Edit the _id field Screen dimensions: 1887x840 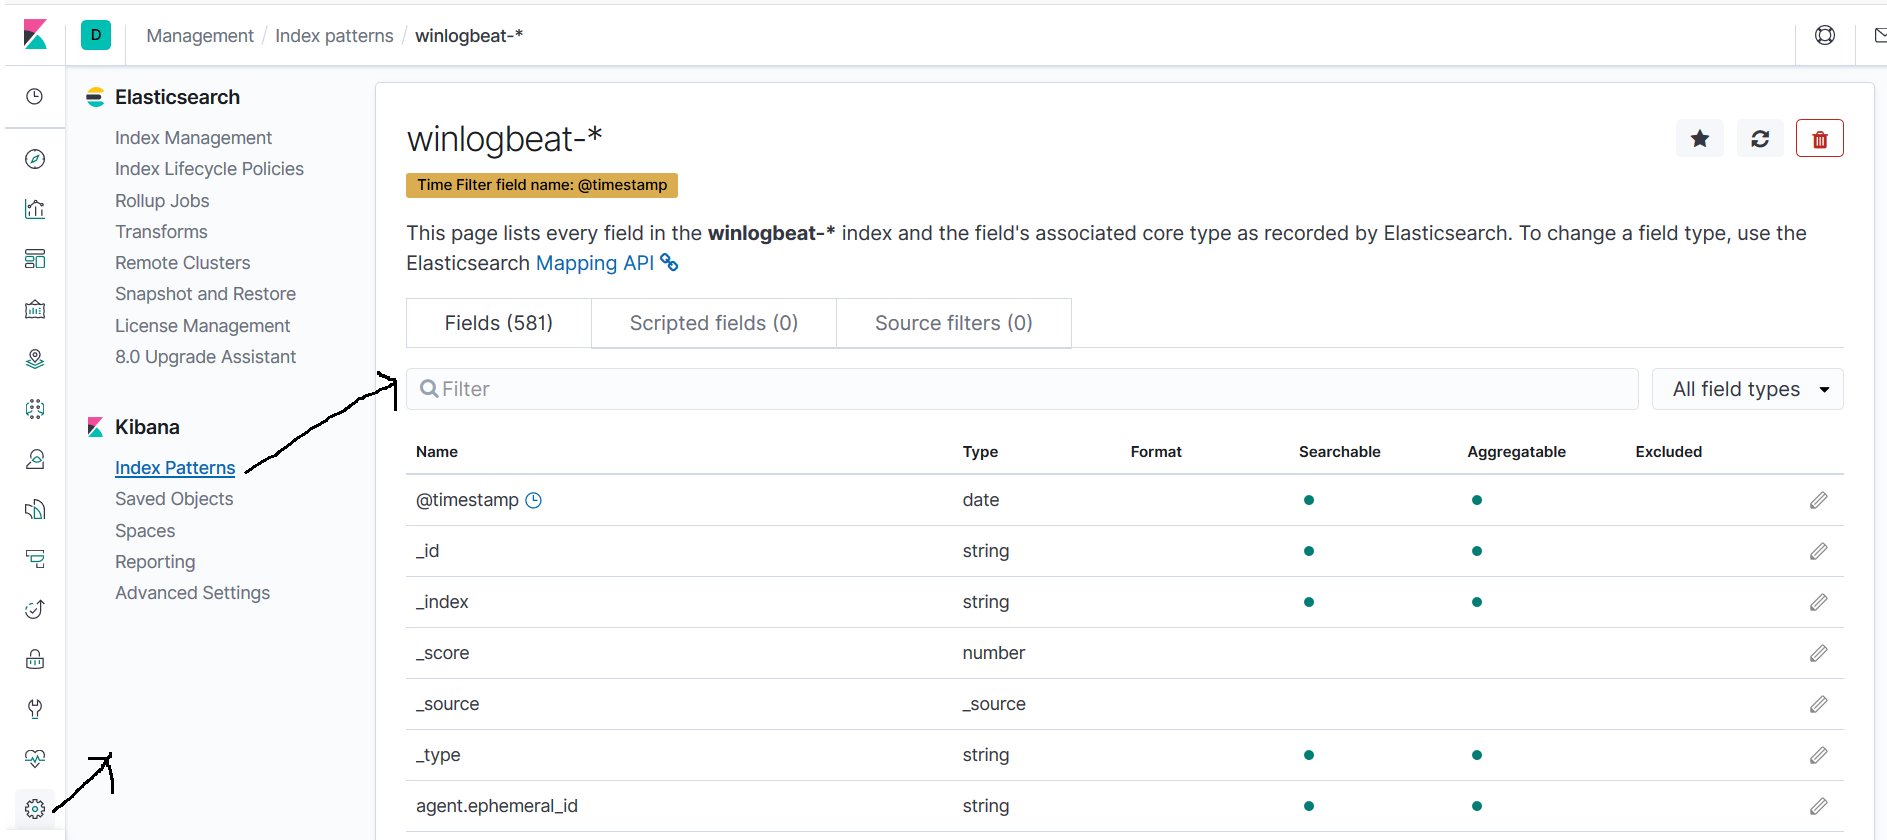[1818, 551]
